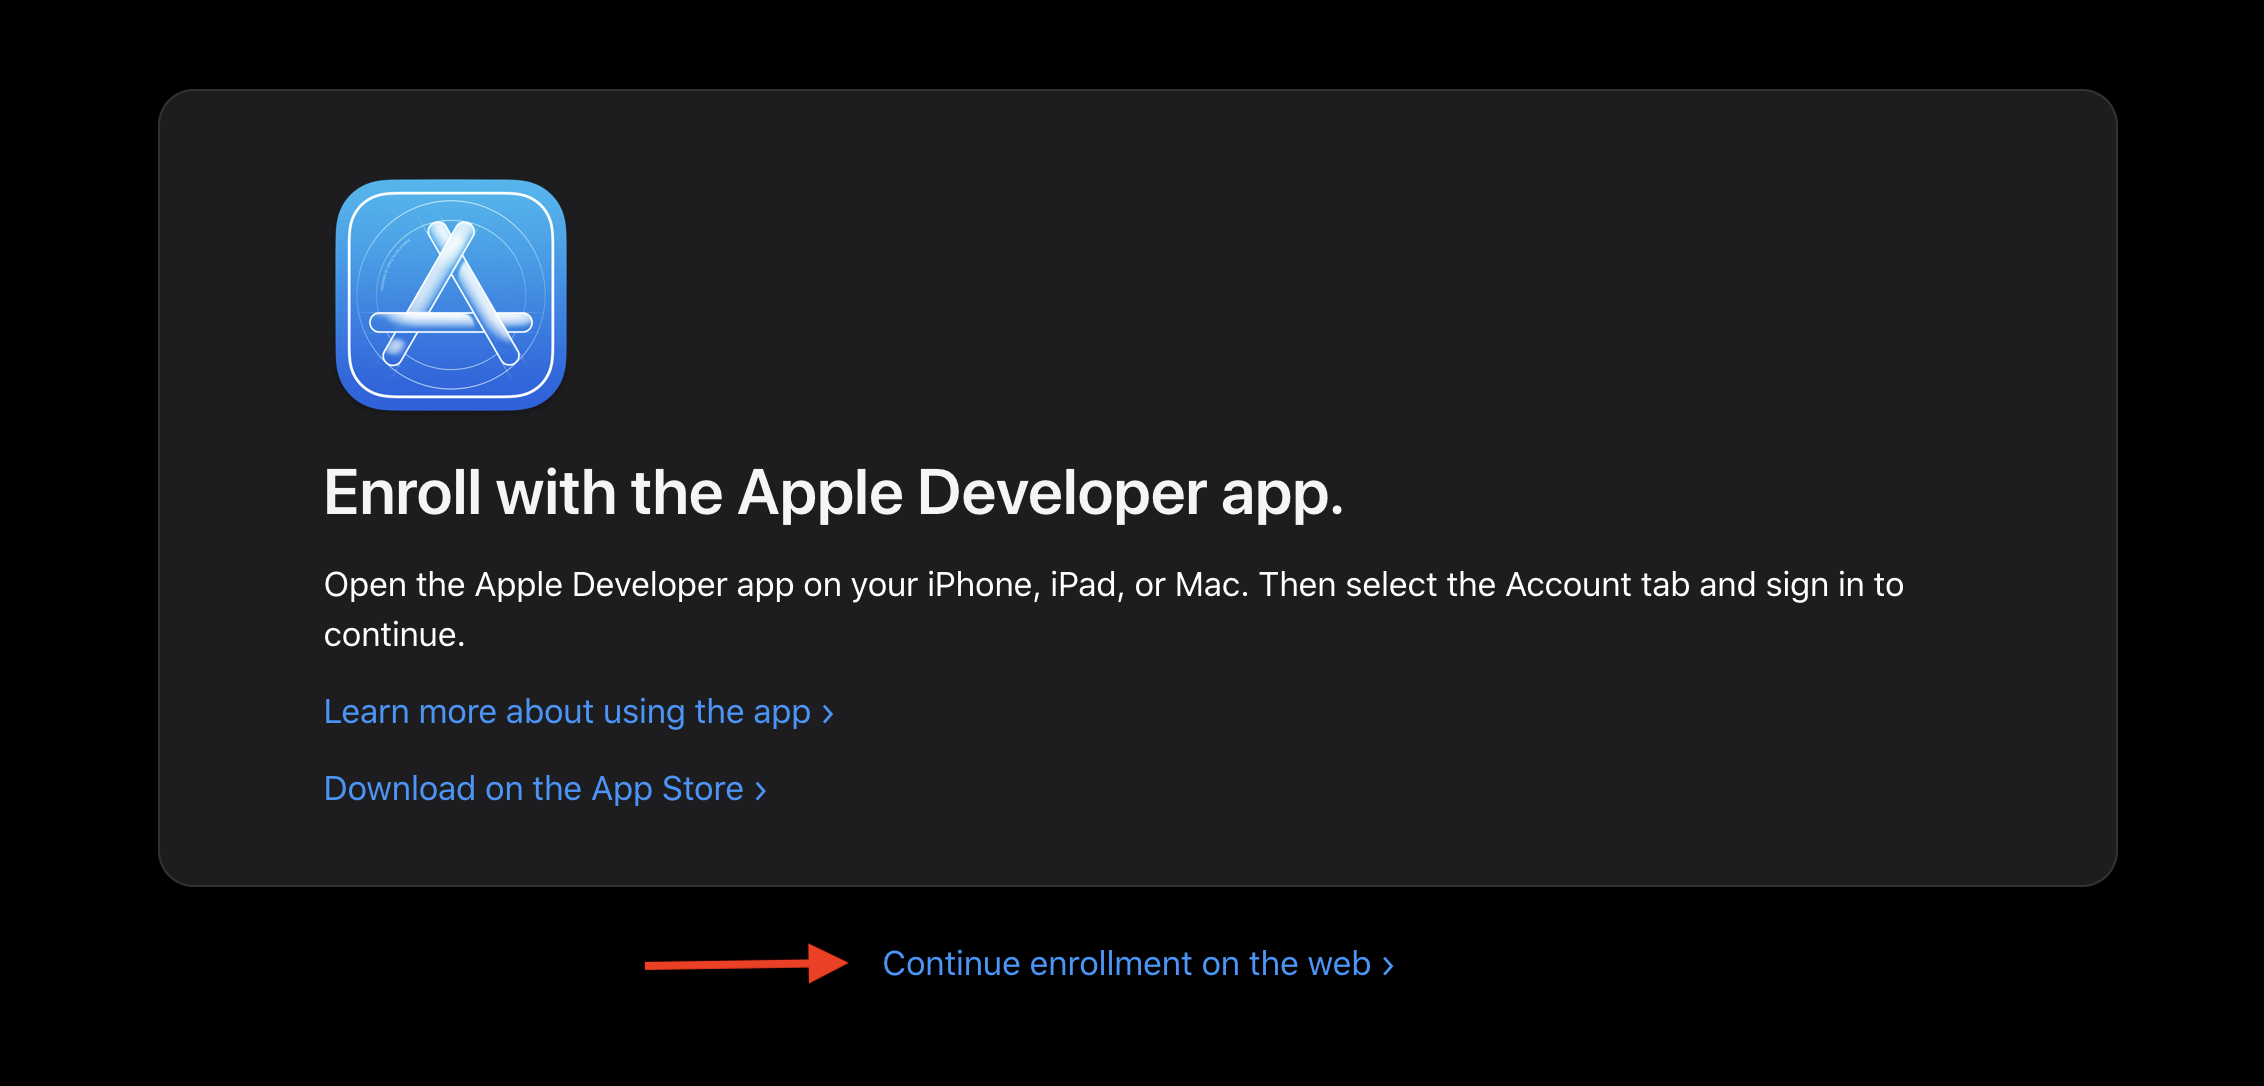2264x1086 pixels.
Task: Click the 'Enroll with the Apple Developer app.' heading
Action: [x=833, y=494]
